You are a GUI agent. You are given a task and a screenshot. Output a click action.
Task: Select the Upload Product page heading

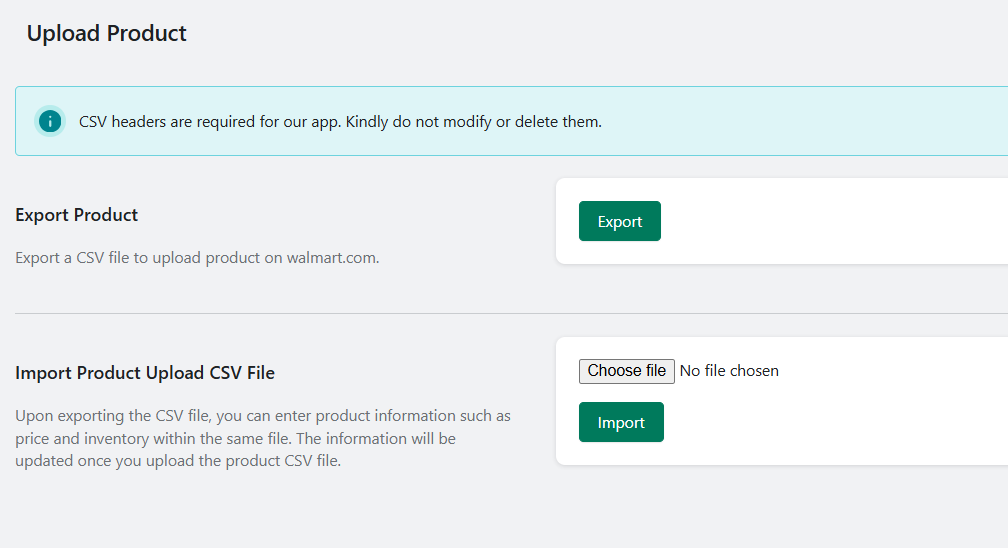tap(106, 33)
